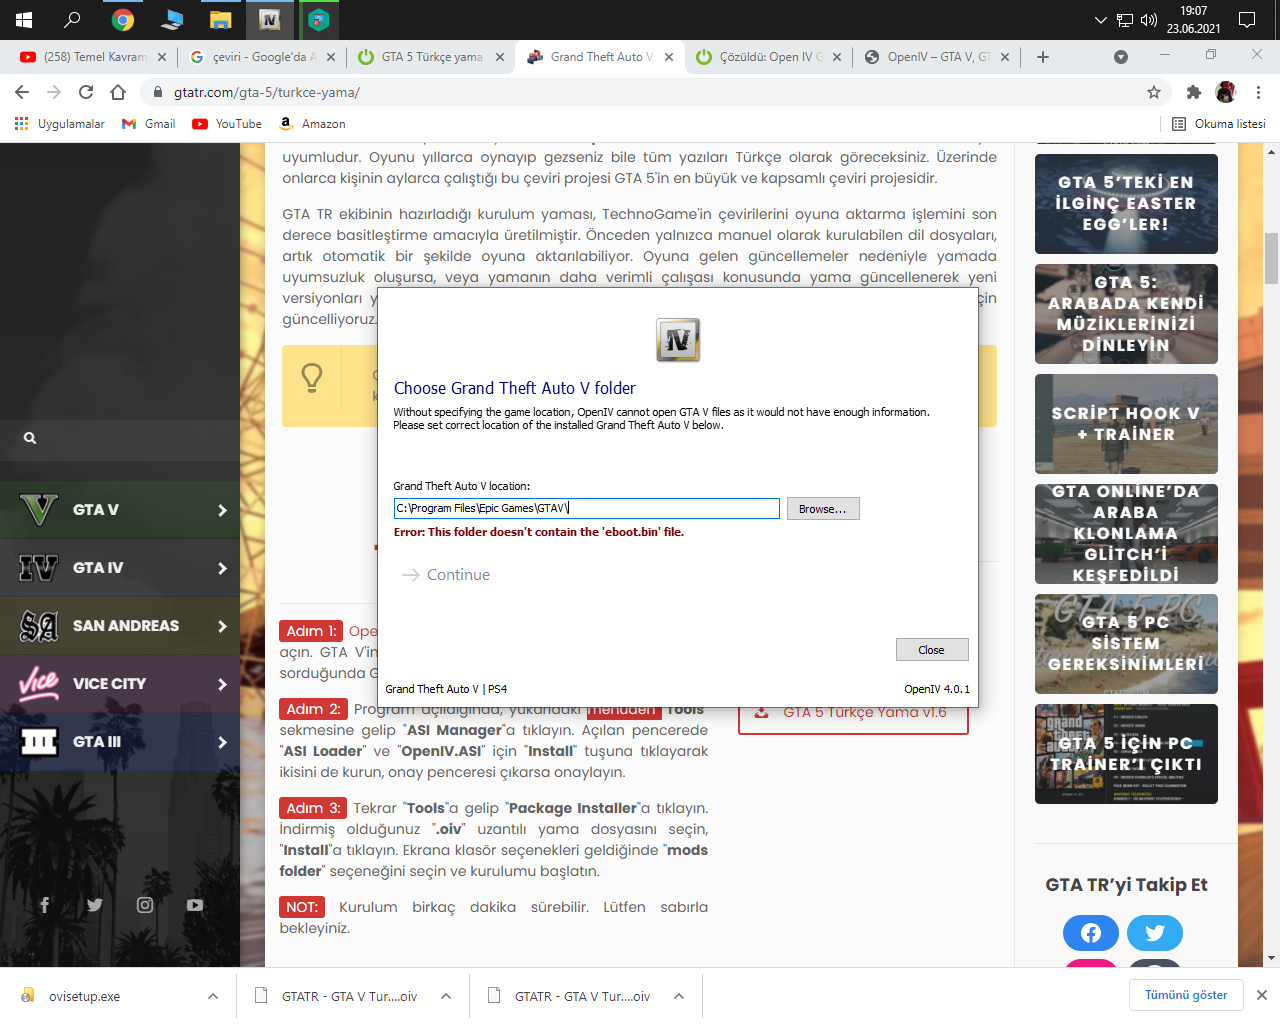Open GTA Online'da Araba Klonlama card

1126,534
